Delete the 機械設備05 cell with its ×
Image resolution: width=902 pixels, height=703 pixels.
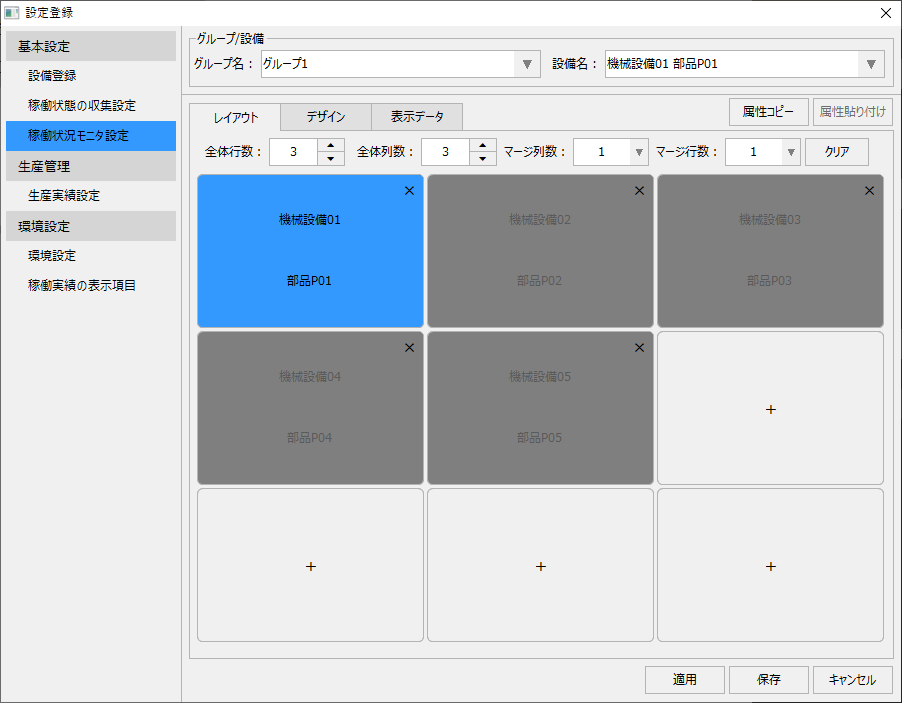(x=639, y=347)
